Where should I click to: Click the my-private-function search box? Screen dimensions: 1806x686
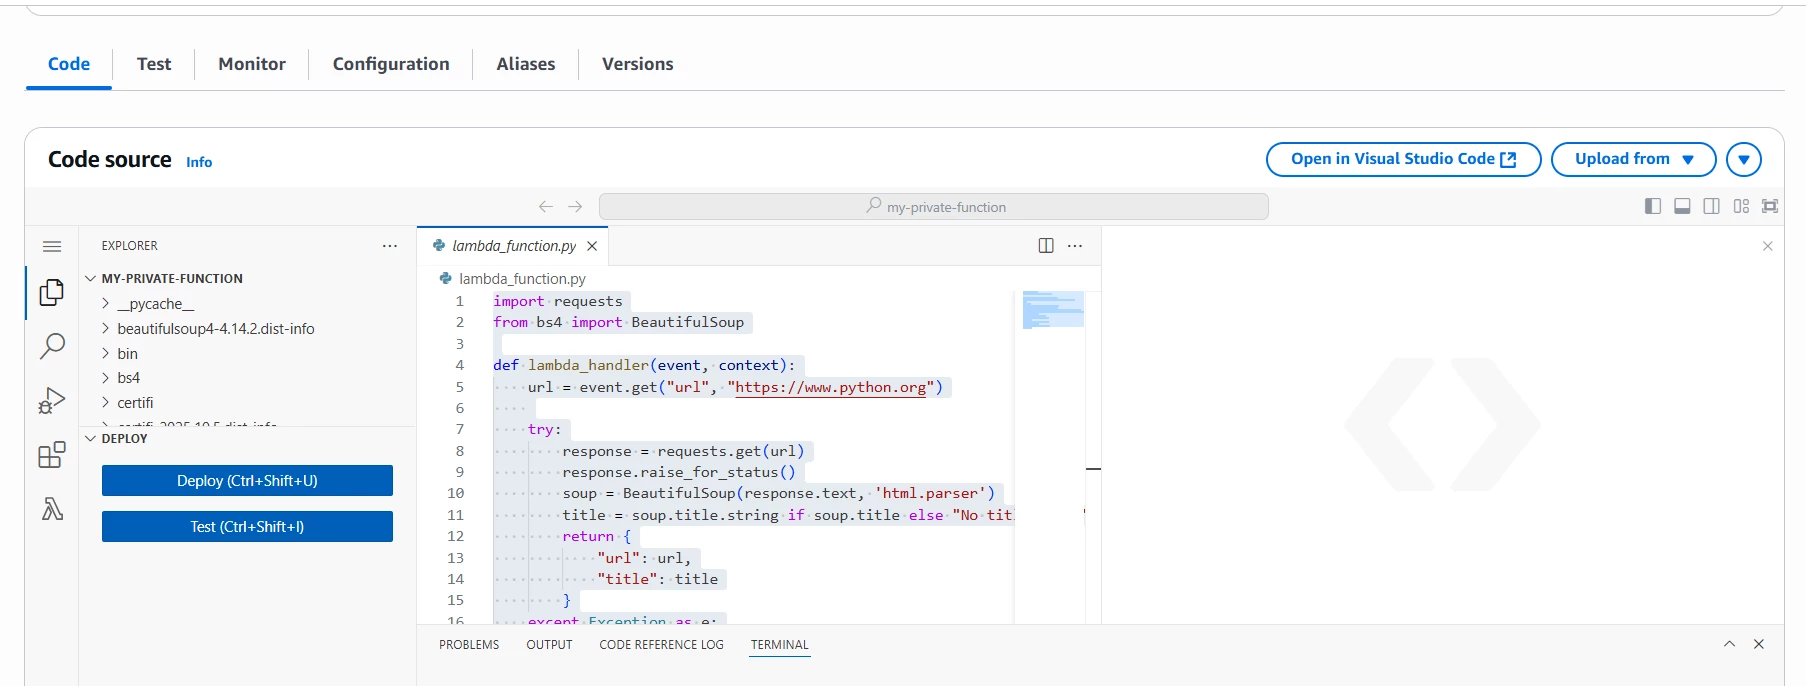click(x=933, y=207)
